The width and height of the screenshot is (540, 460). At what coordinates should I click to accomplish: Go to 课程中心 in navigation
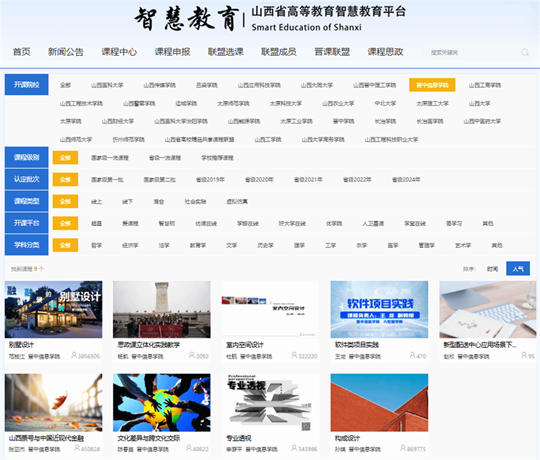(119, 52)
